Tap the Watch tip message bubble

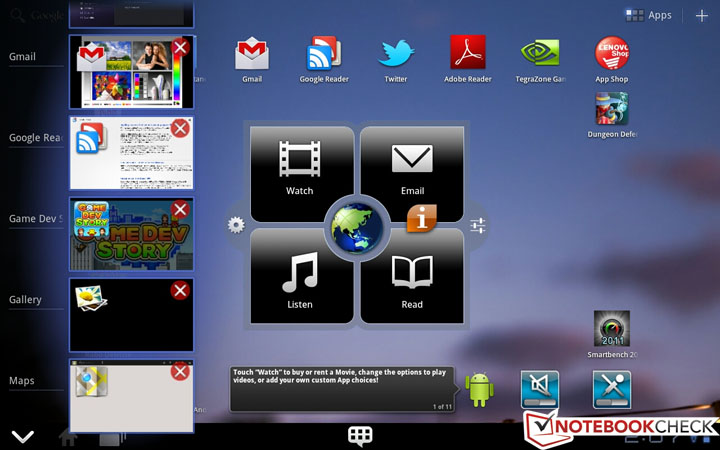pos(343,389)
